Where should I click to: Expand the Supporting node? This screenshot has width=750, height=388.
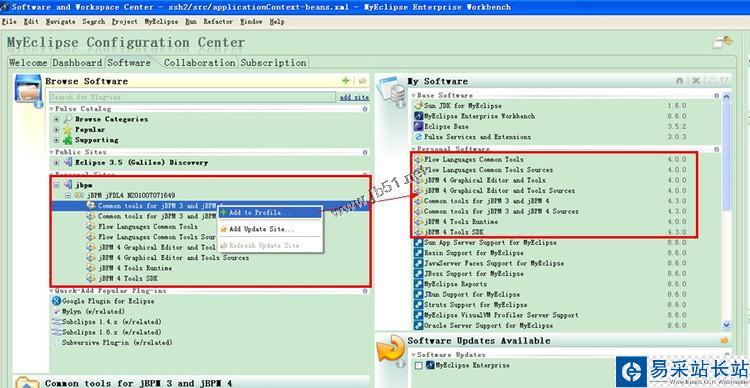point(56,140)
